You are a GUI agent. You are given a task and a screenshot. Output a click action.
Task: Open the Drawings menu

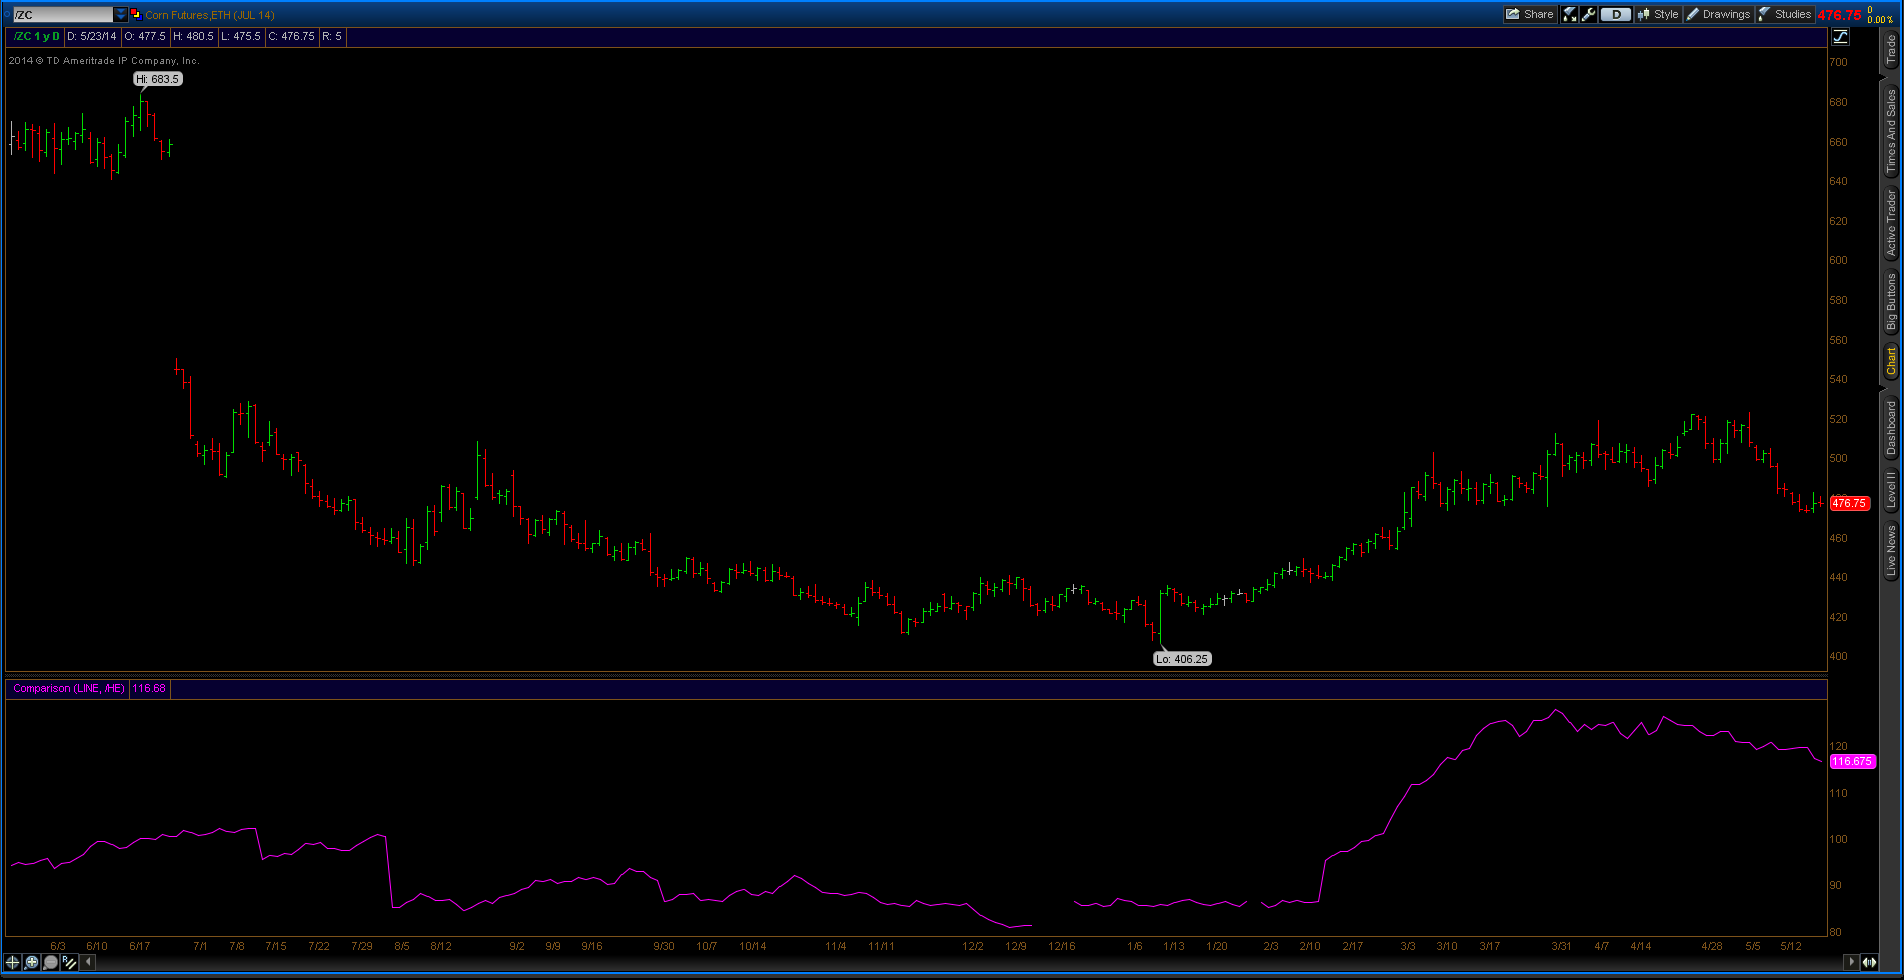[1718, 14]
